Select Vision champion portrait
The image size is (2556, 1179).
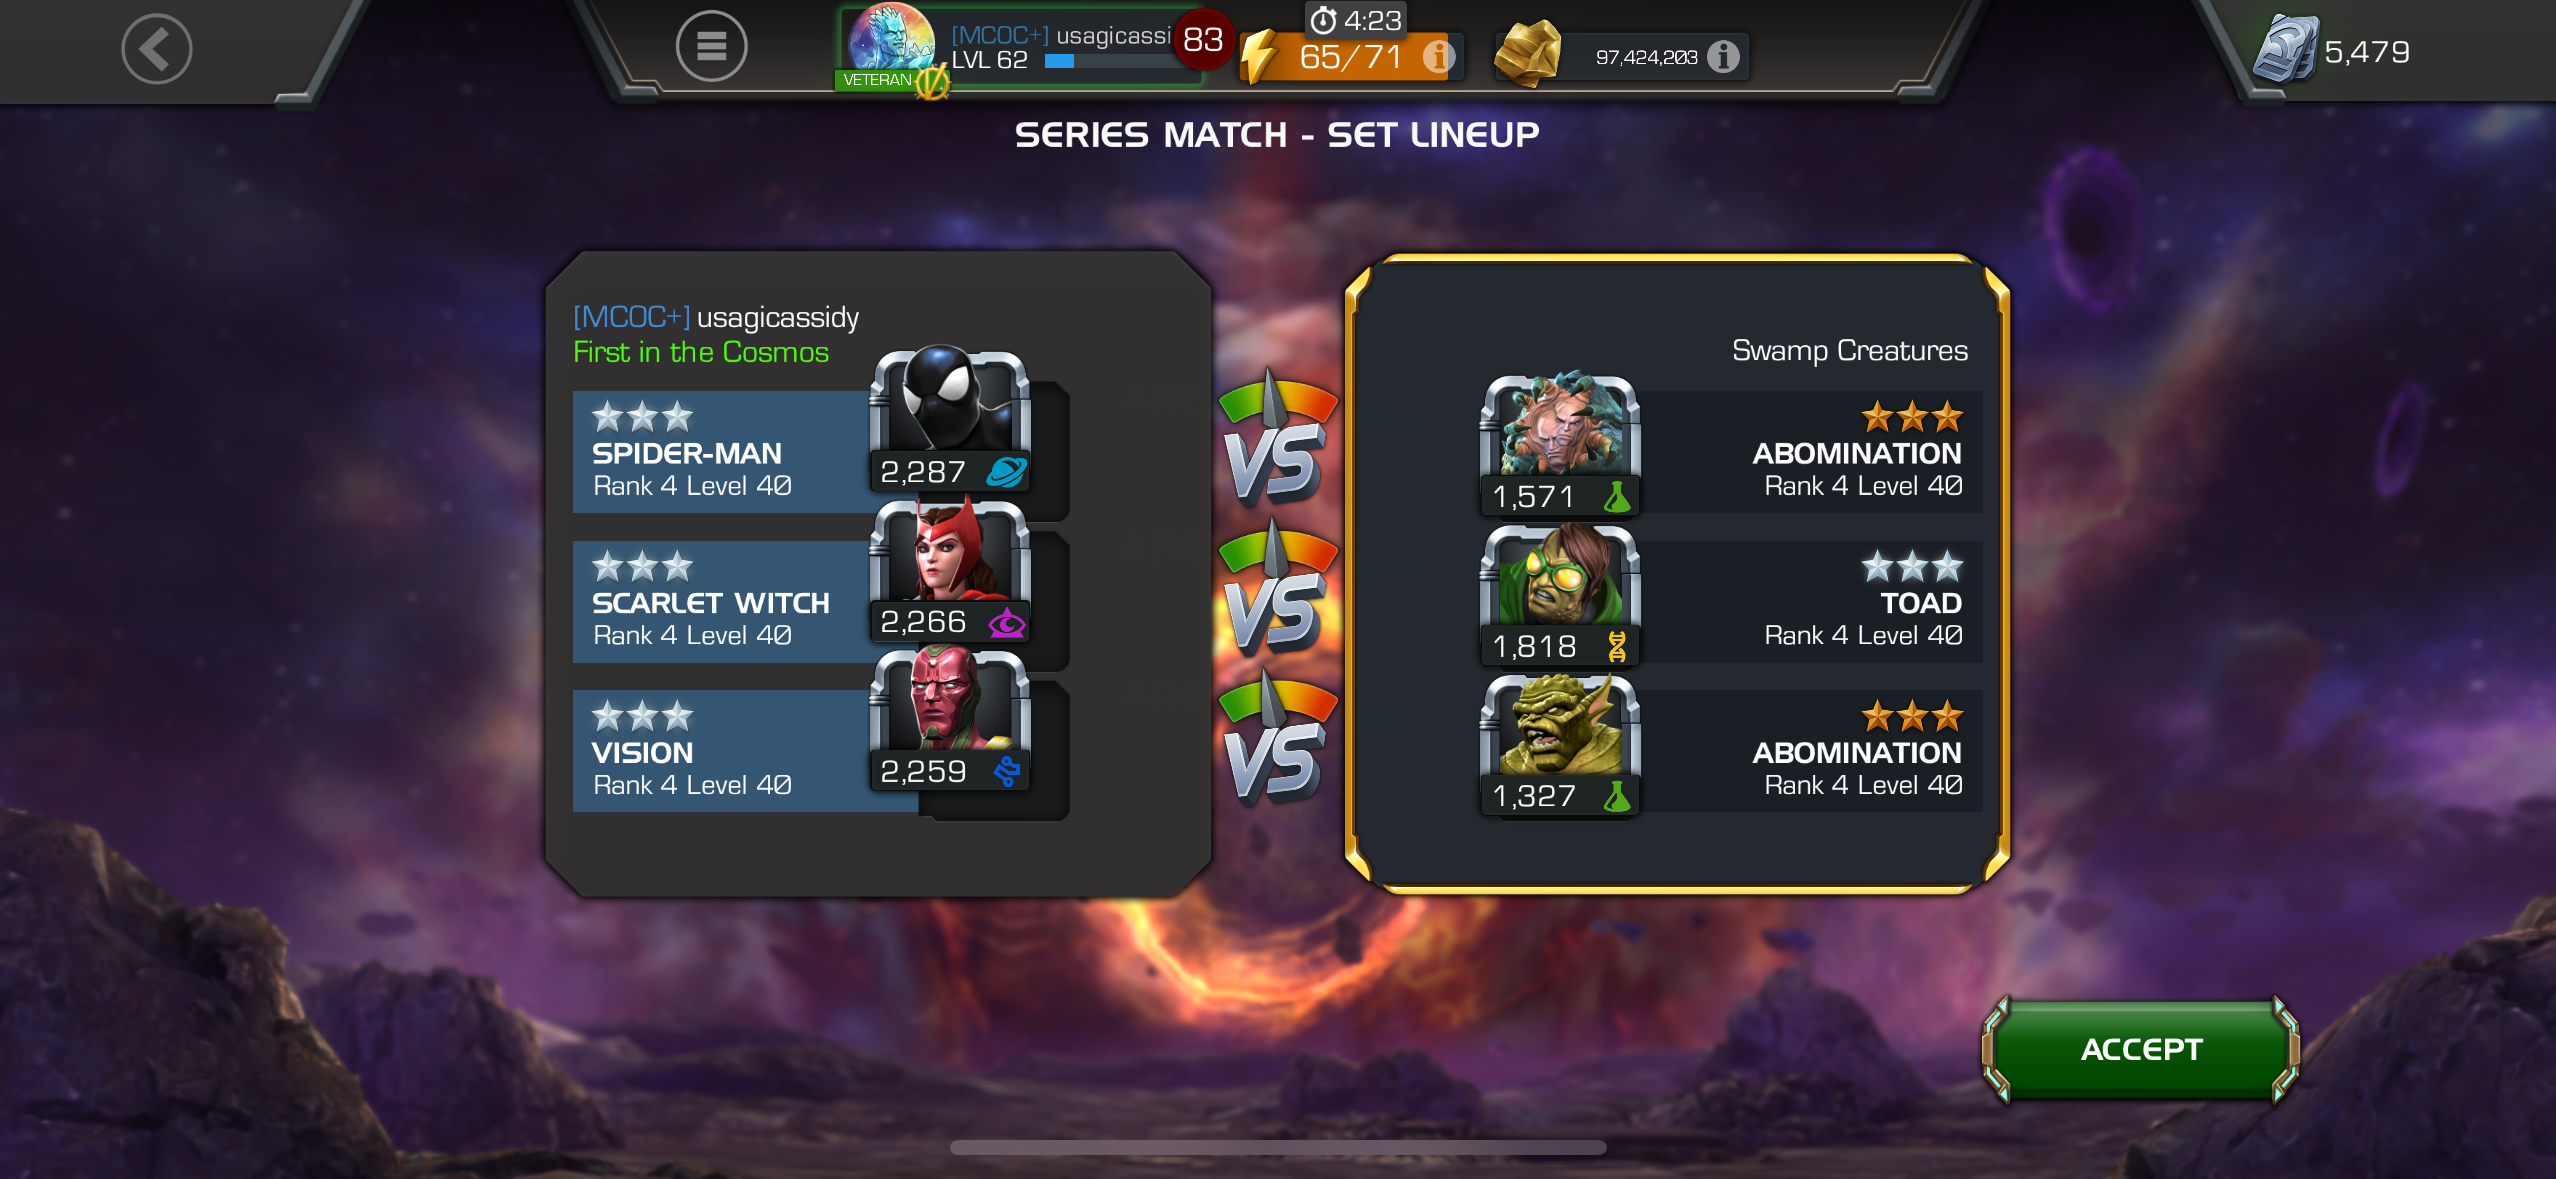tap(950, 720)
